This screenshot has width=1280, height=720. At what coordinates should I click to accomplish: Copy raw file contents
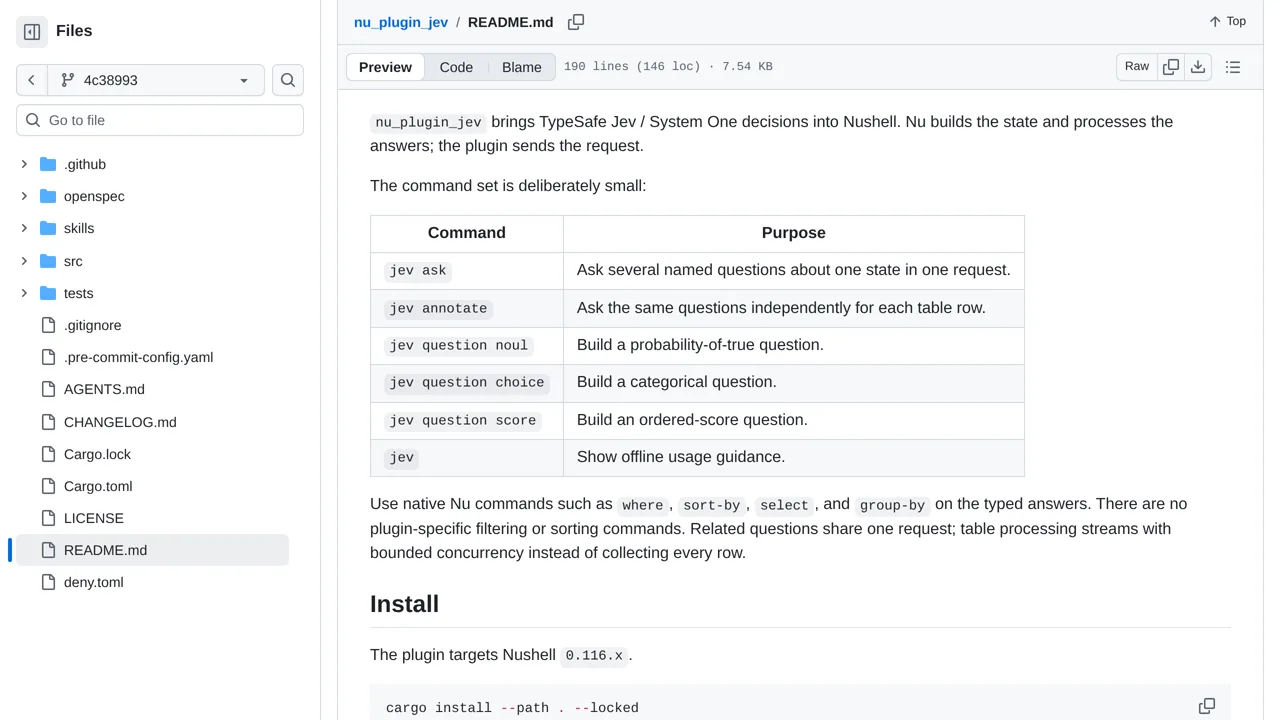pos(1171,67)
